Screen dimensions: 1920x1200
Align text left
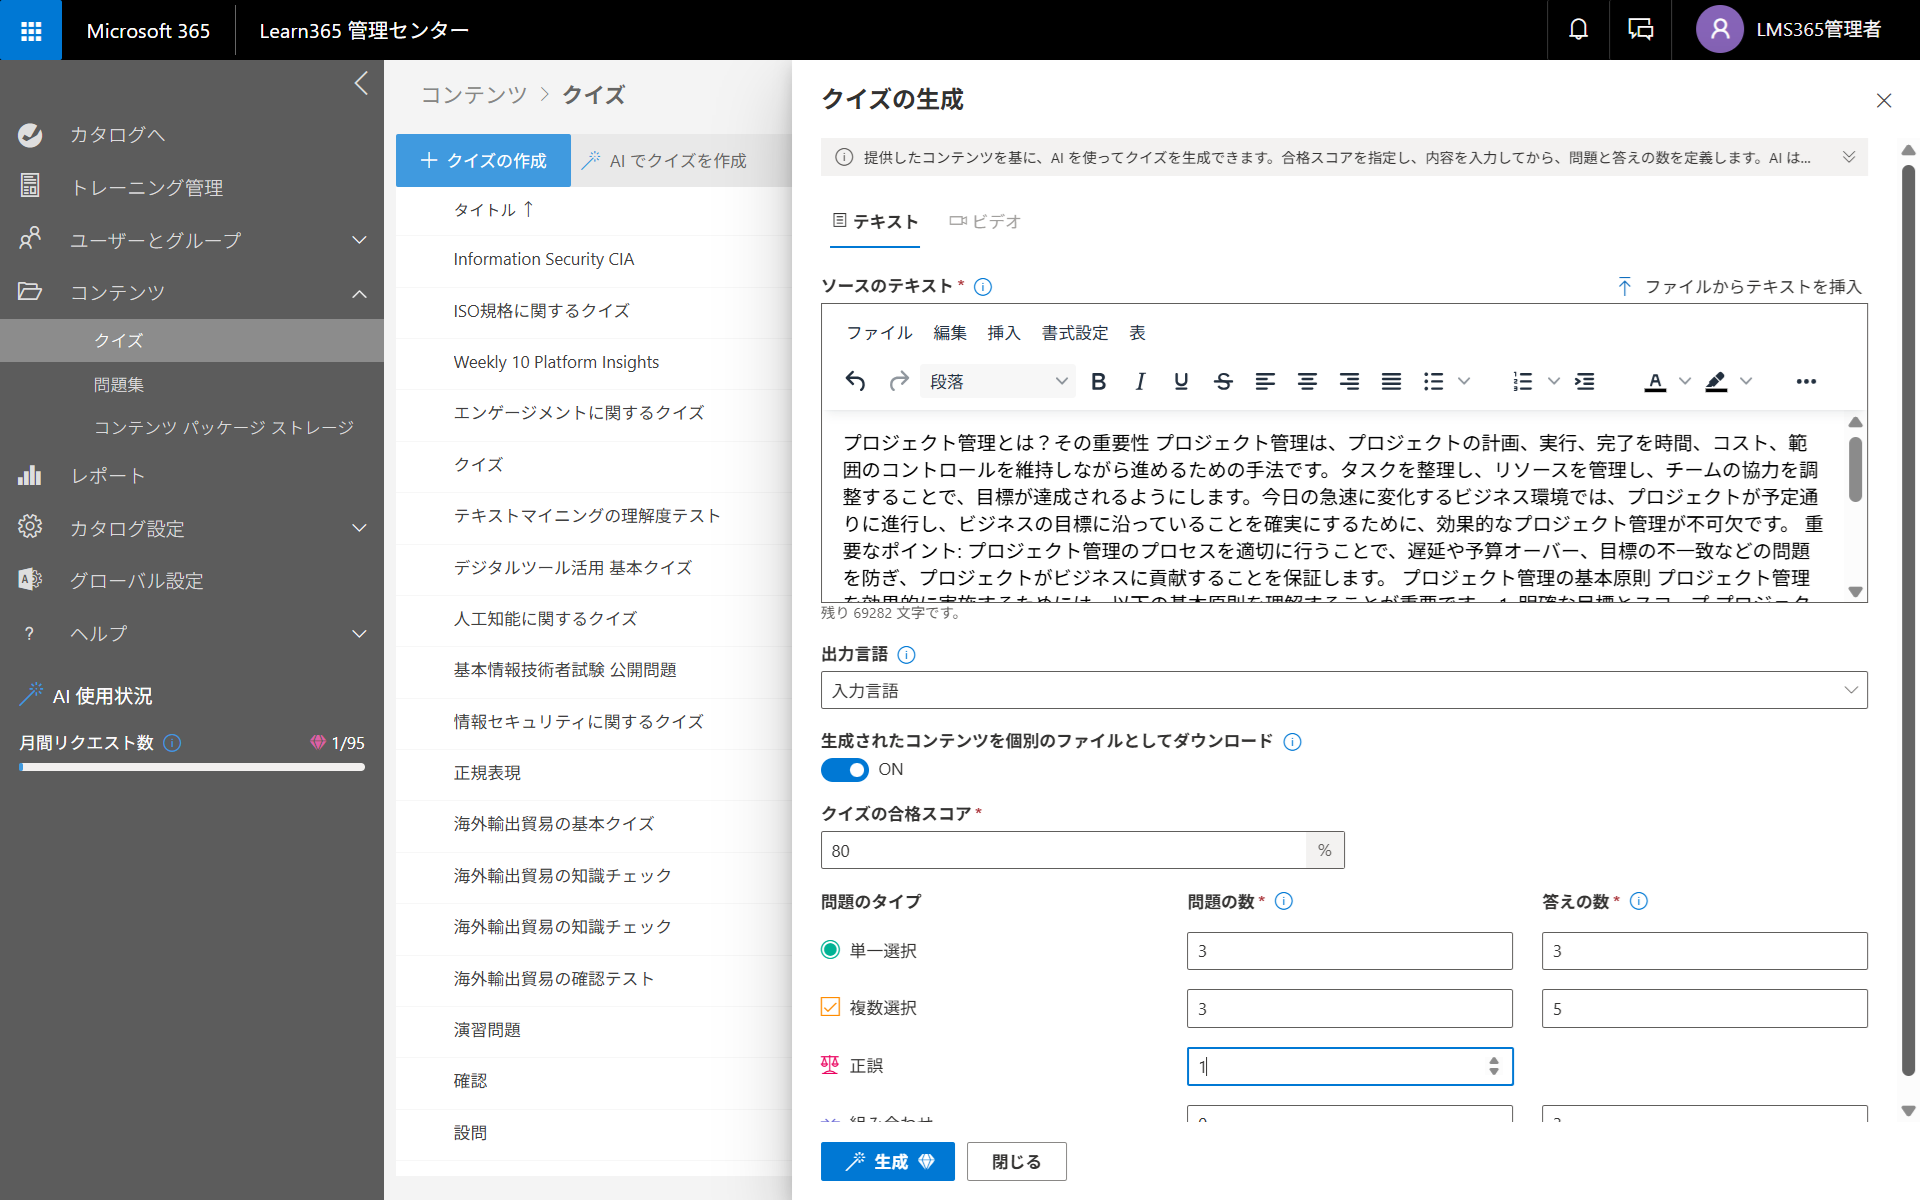click(1265, 381)
